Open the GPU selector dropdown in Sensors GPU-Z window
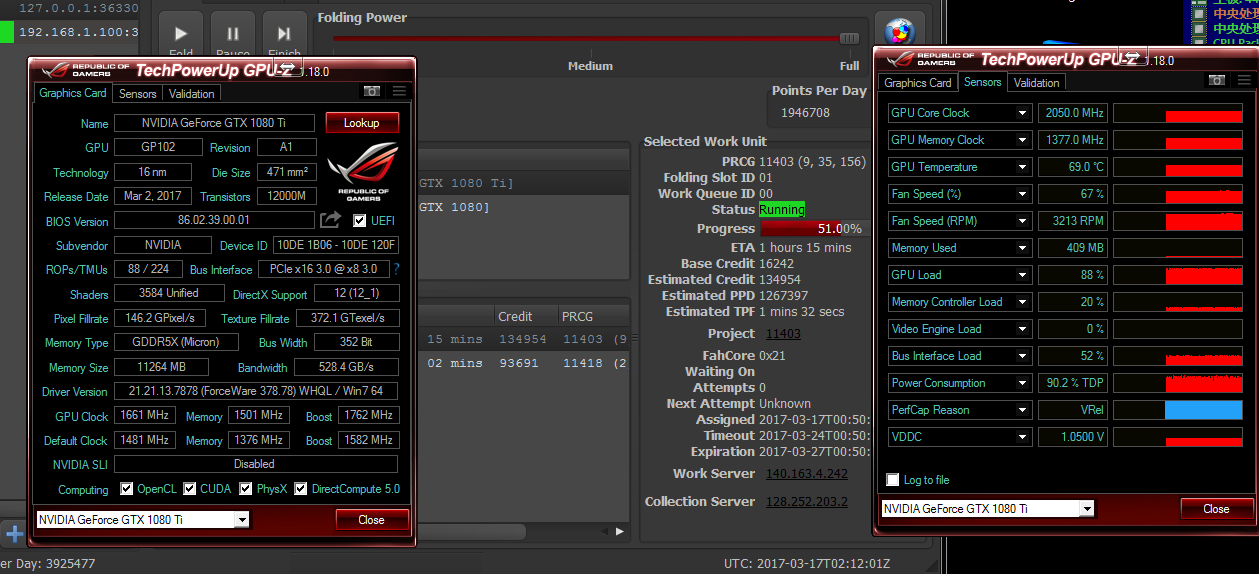The width and height of the screenshot is (1259, 574). pyautogui.click(x=1087, y=509)
